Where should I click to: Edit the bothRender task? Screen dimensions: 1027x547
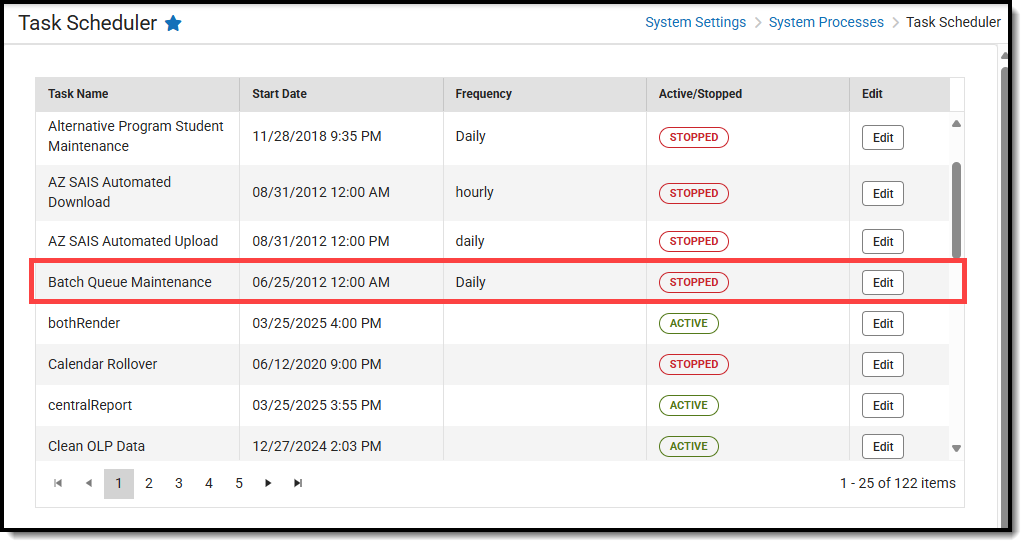(x=882, y=324)
